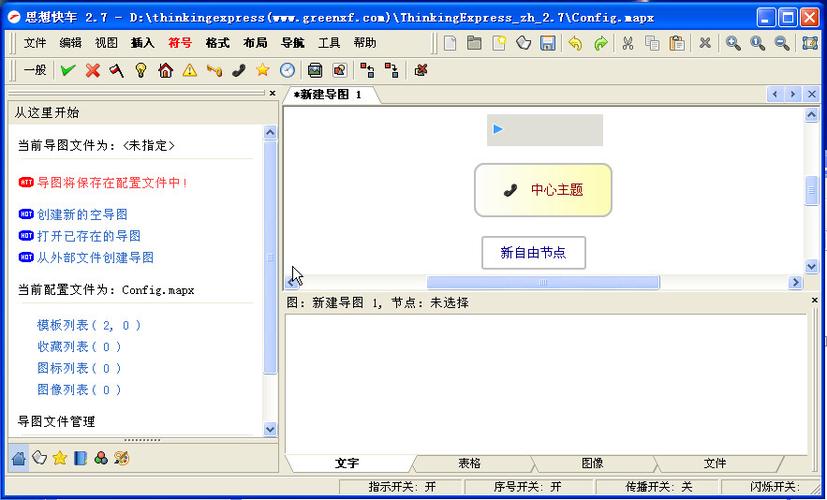Click 打开已存在的导图 link
Viewport: 827px width, 500px height.
coord(89,236)
